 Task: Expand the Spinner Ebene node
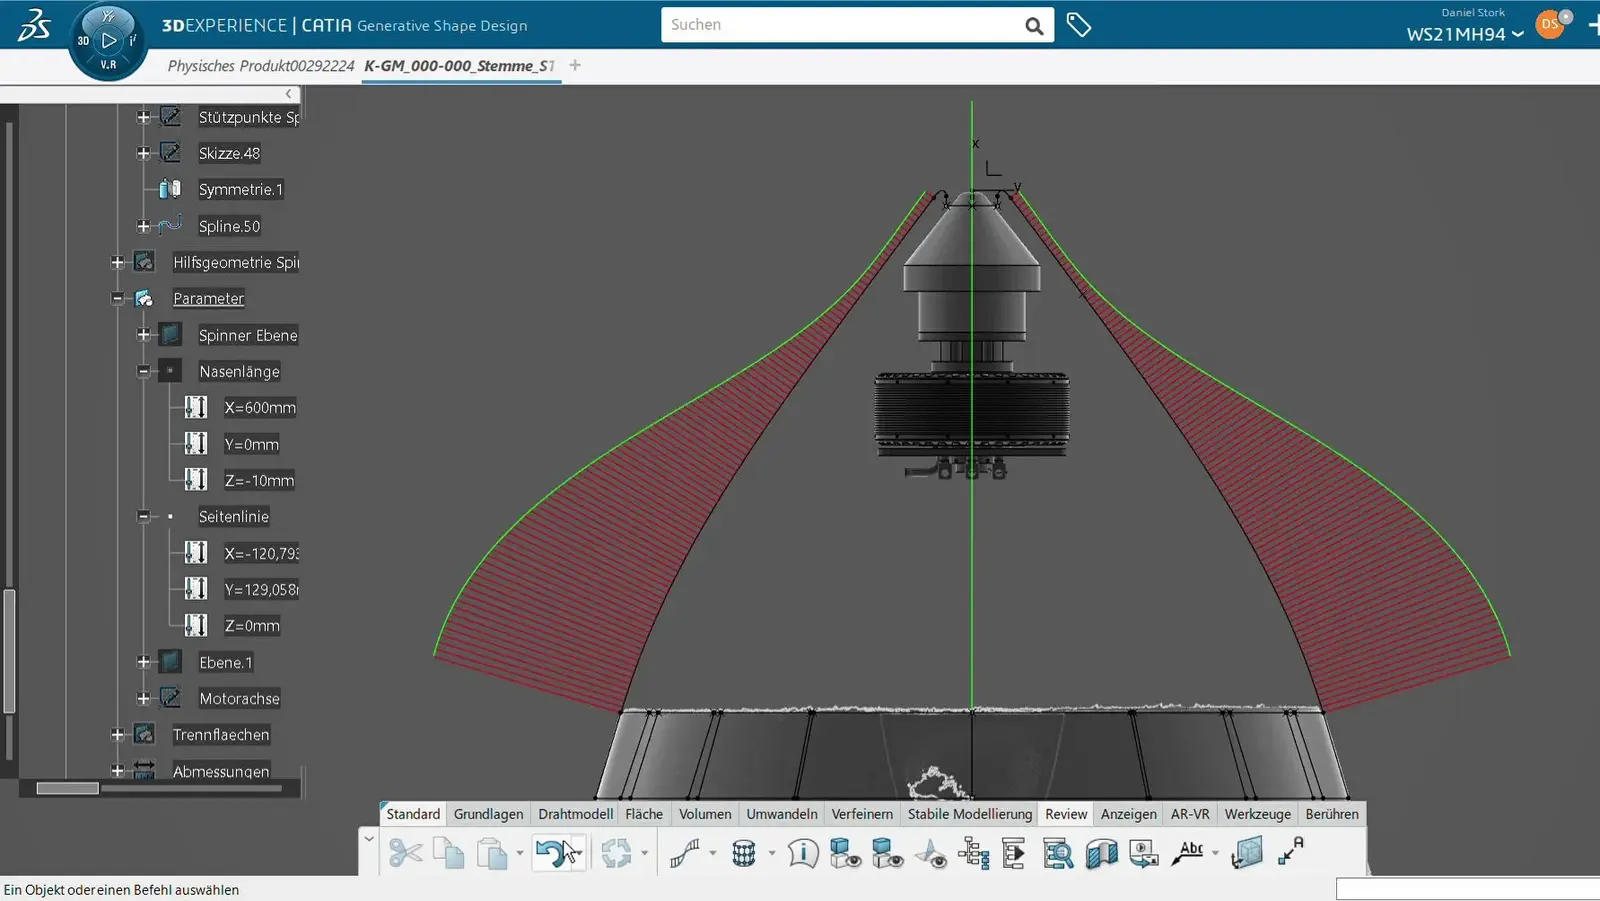[x=143, y=335]
